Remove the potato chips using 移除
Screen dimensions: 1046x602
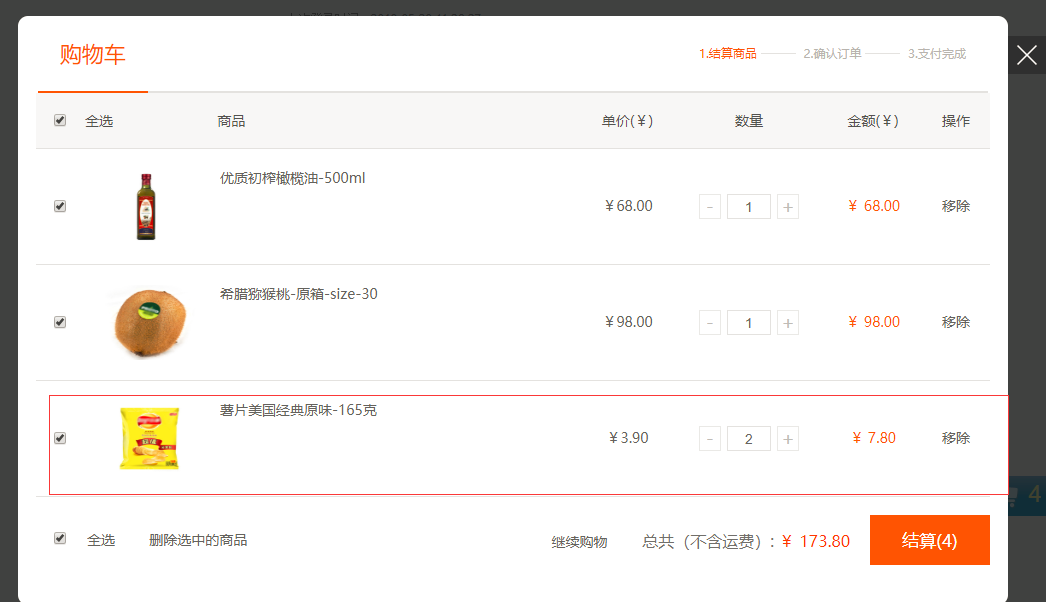click(x=955, y=438)
